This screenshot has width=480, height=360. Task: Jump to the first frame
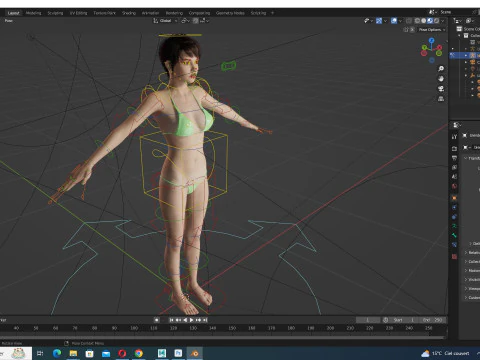tap(171, 320)
